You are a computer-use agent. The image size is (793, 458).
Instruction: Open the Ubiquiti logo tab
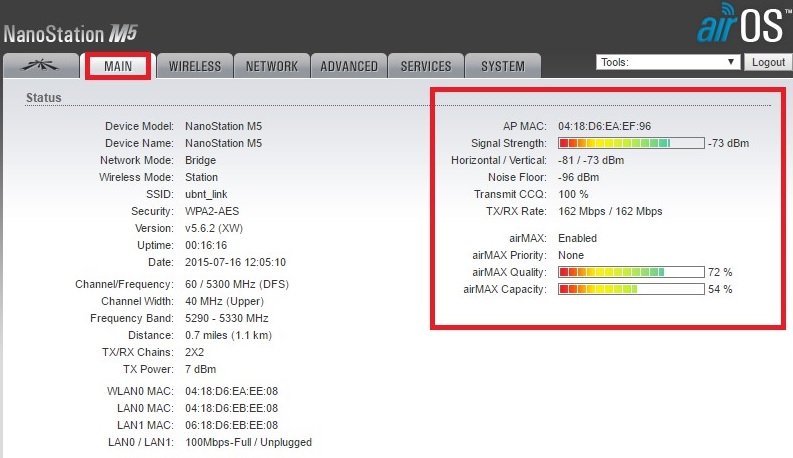coord(40,66)
